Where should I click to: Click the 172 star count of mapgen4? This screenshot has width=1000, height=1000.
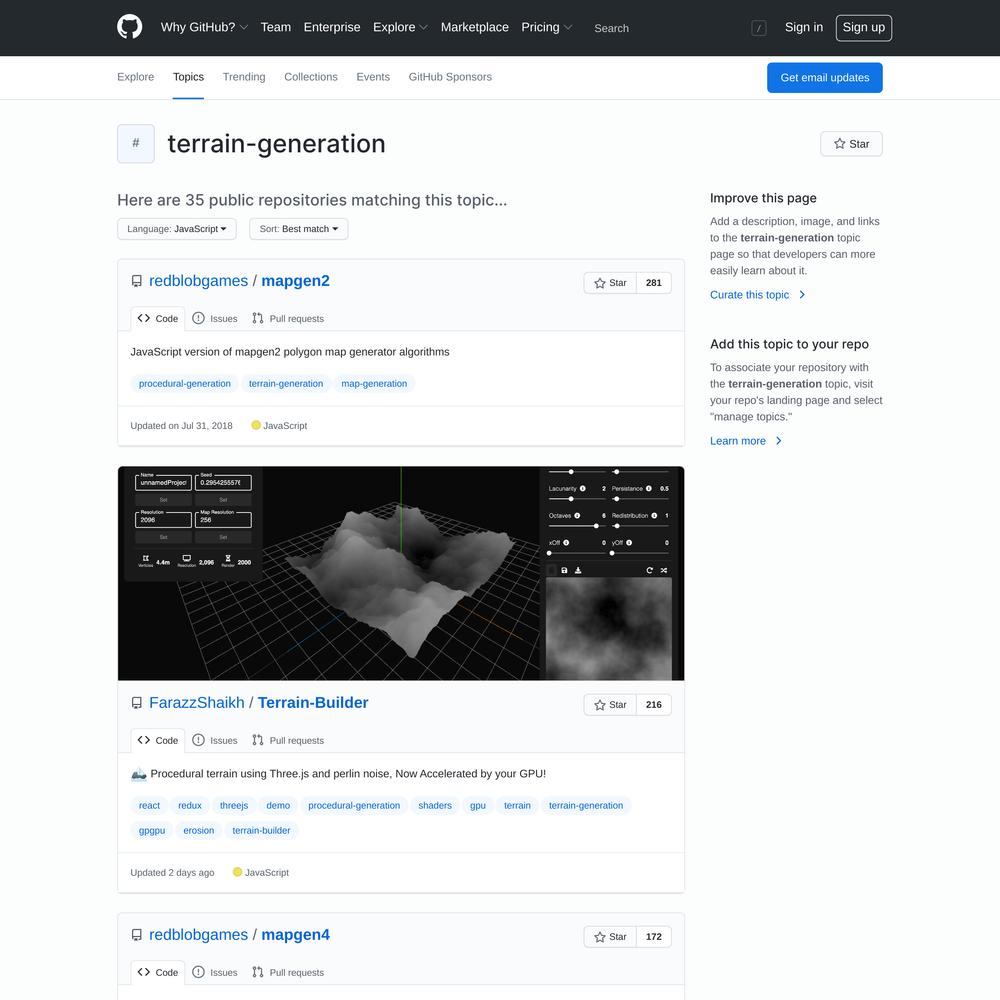click(x=654, y=937)
